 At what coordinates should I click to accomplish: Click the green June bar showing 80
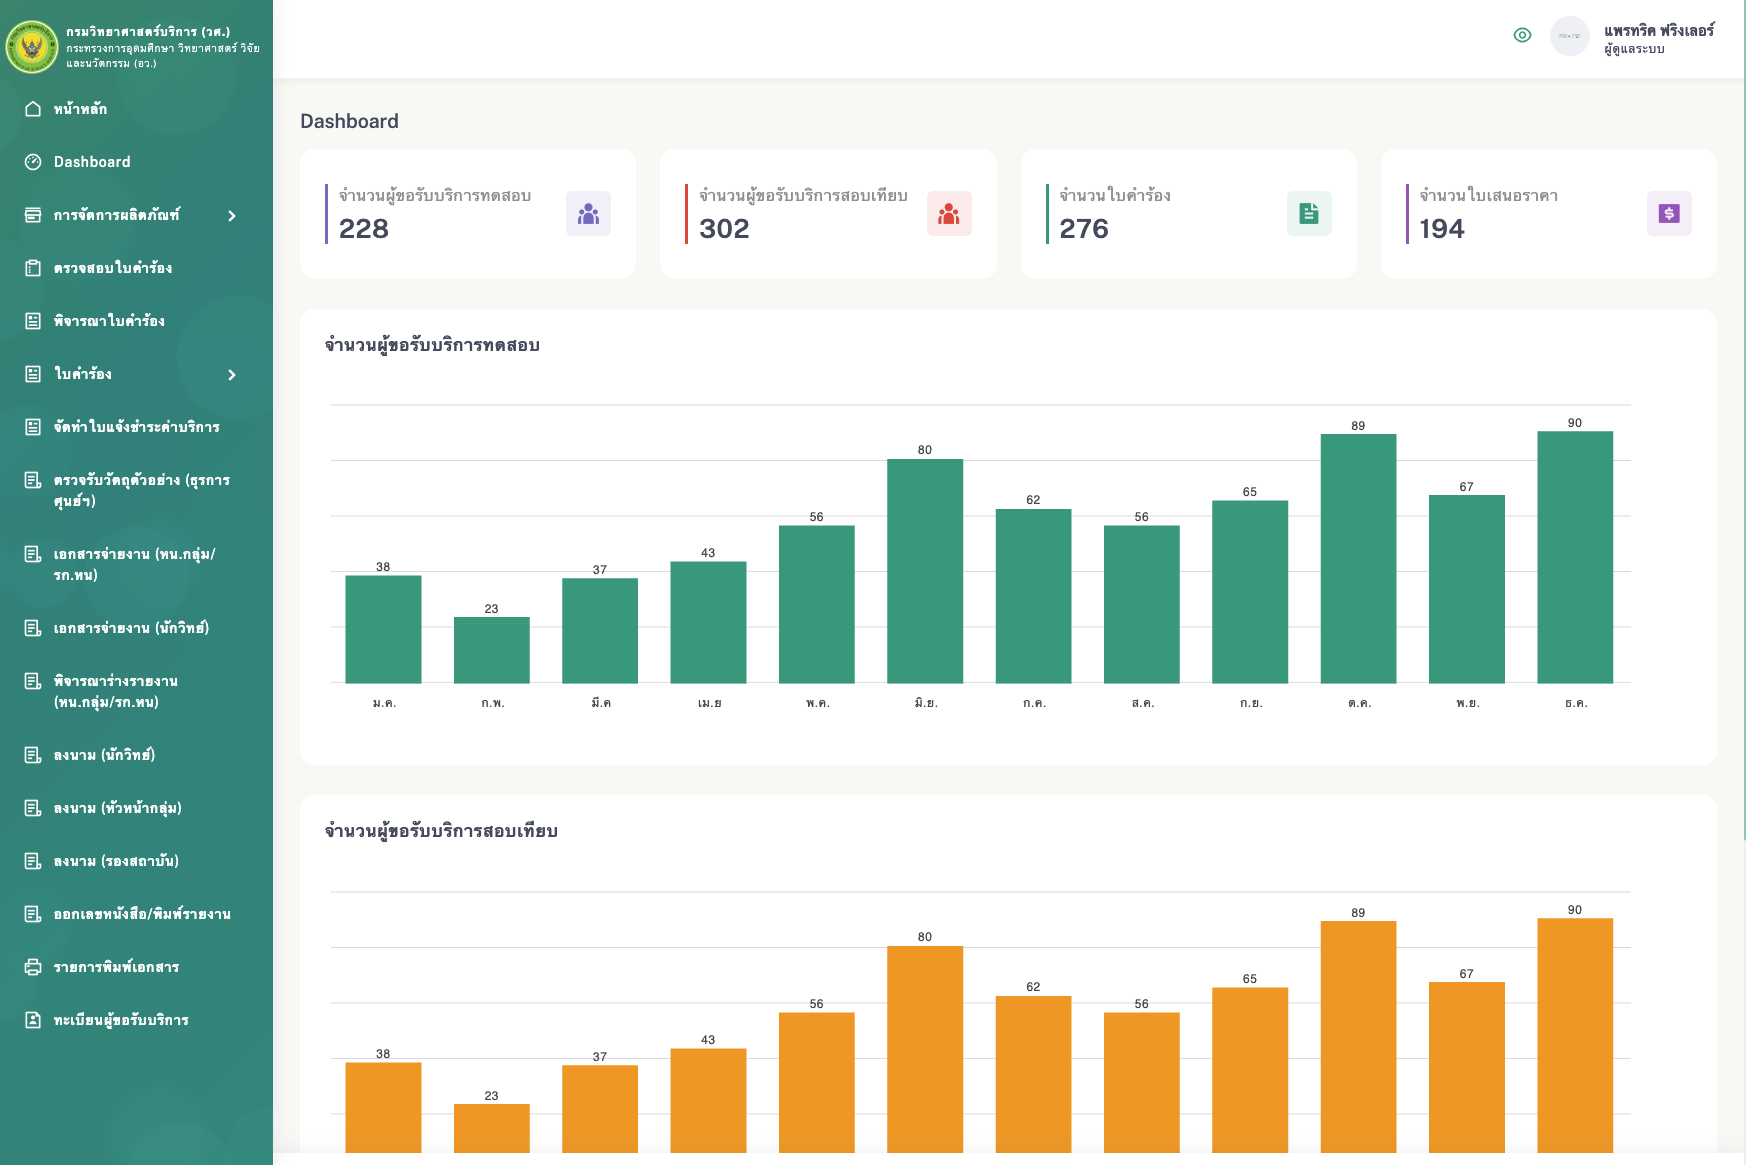pyautogui.click(x=924, y=571)
